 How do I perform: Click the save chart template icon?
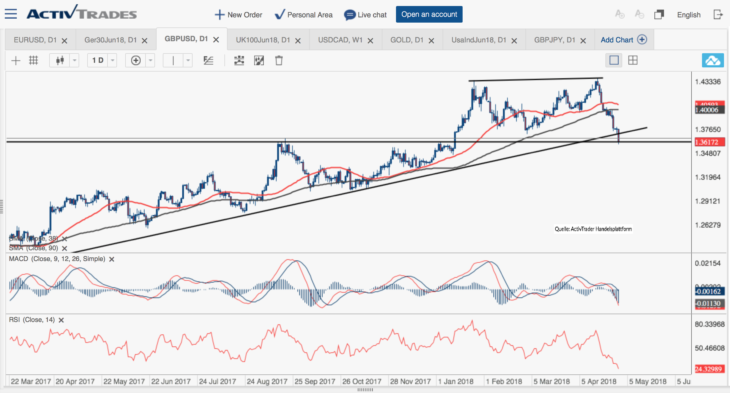(x=259, y=61)
